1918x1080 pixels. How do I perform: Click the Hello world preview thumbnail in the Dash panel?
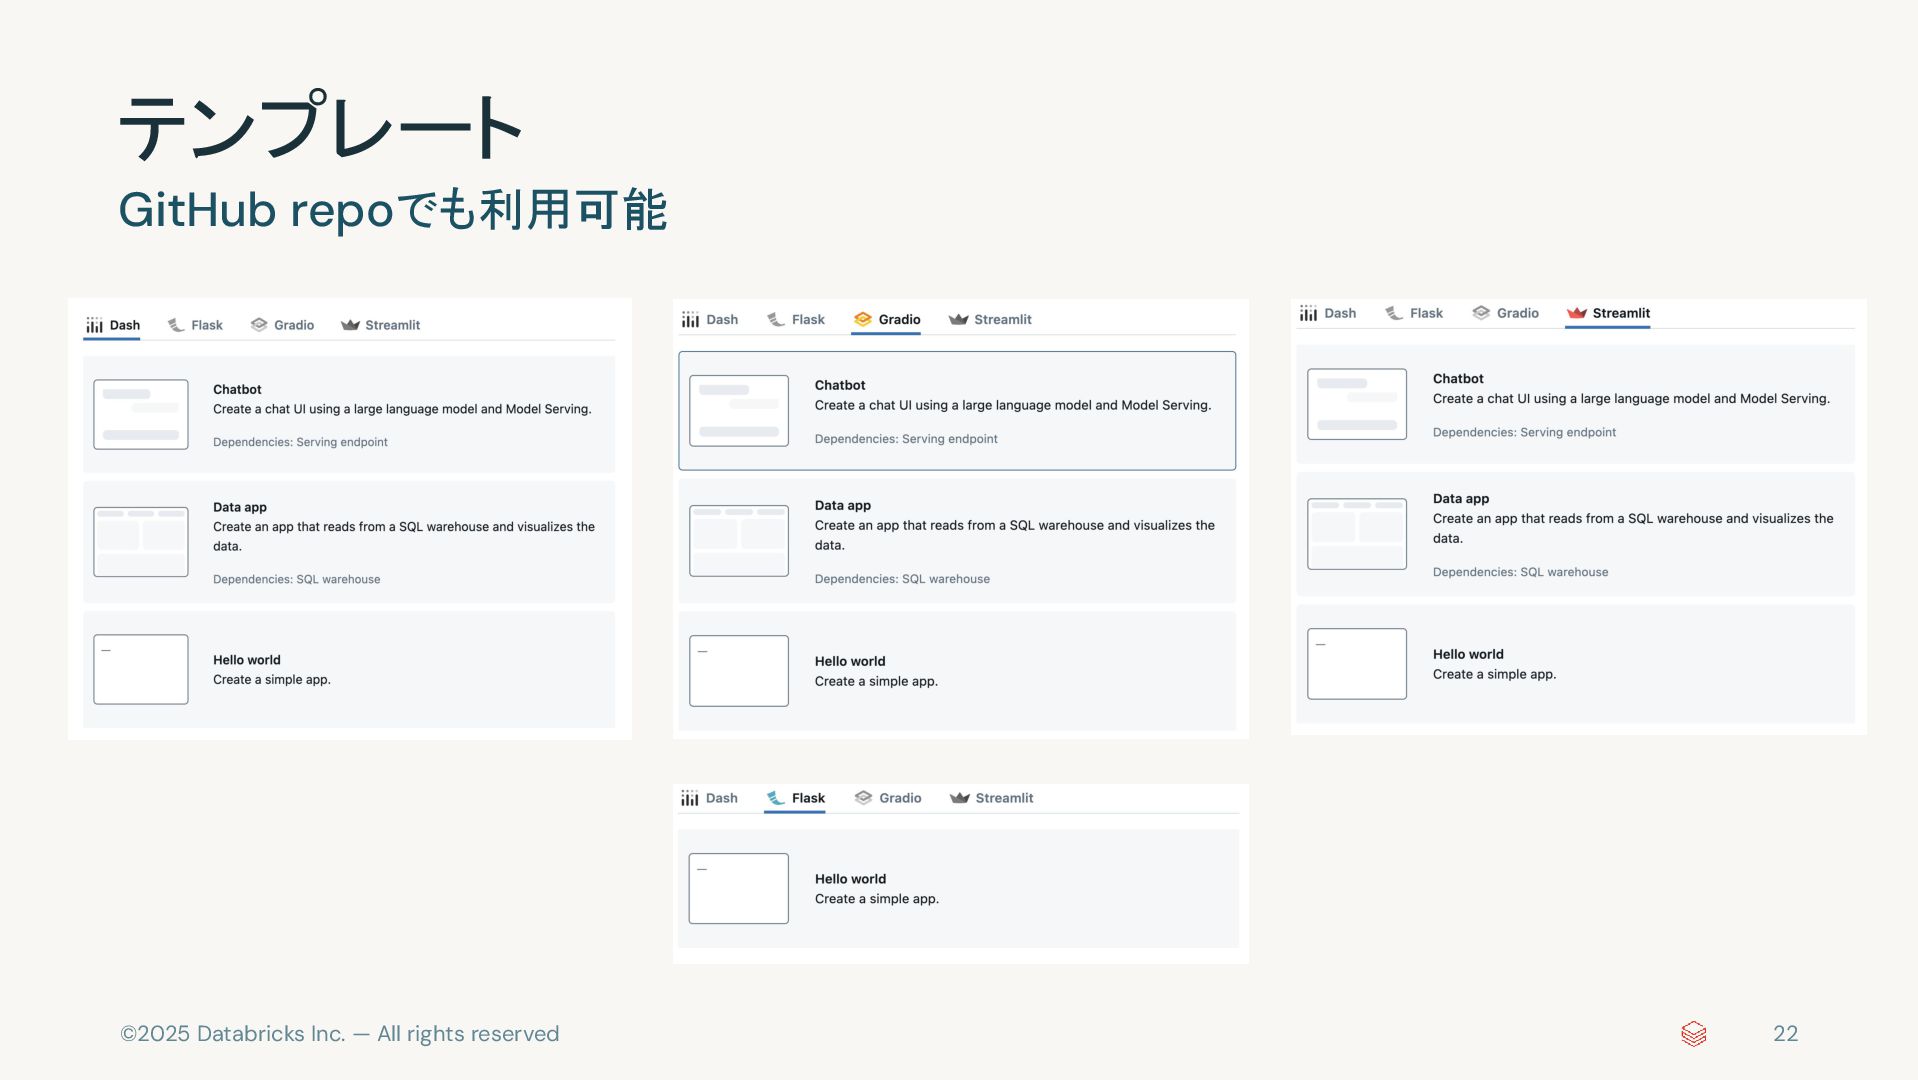tap(141, 669)
